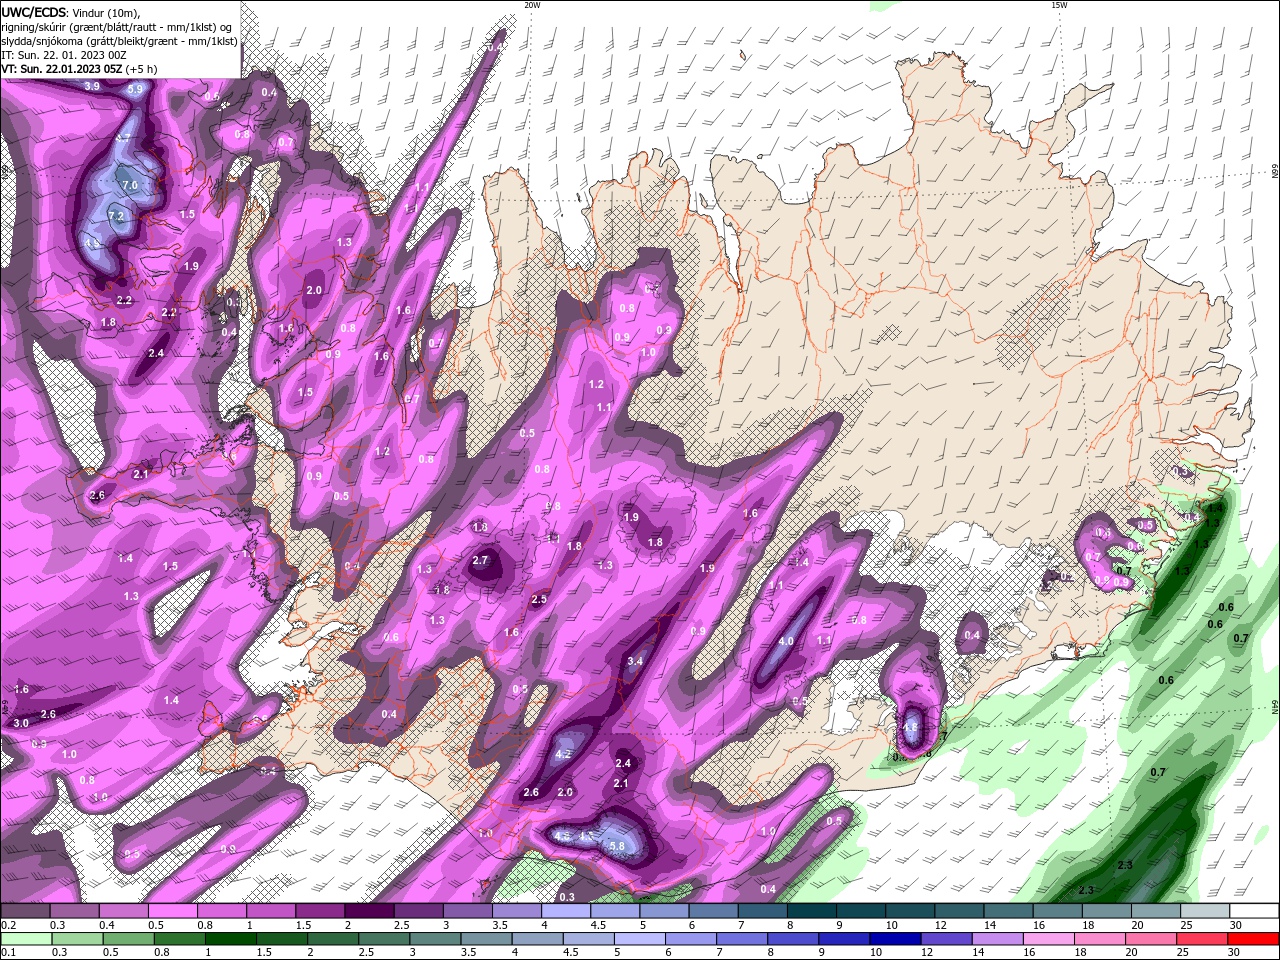Click the "0.1" label of the green rain legend

pos(8,952)
